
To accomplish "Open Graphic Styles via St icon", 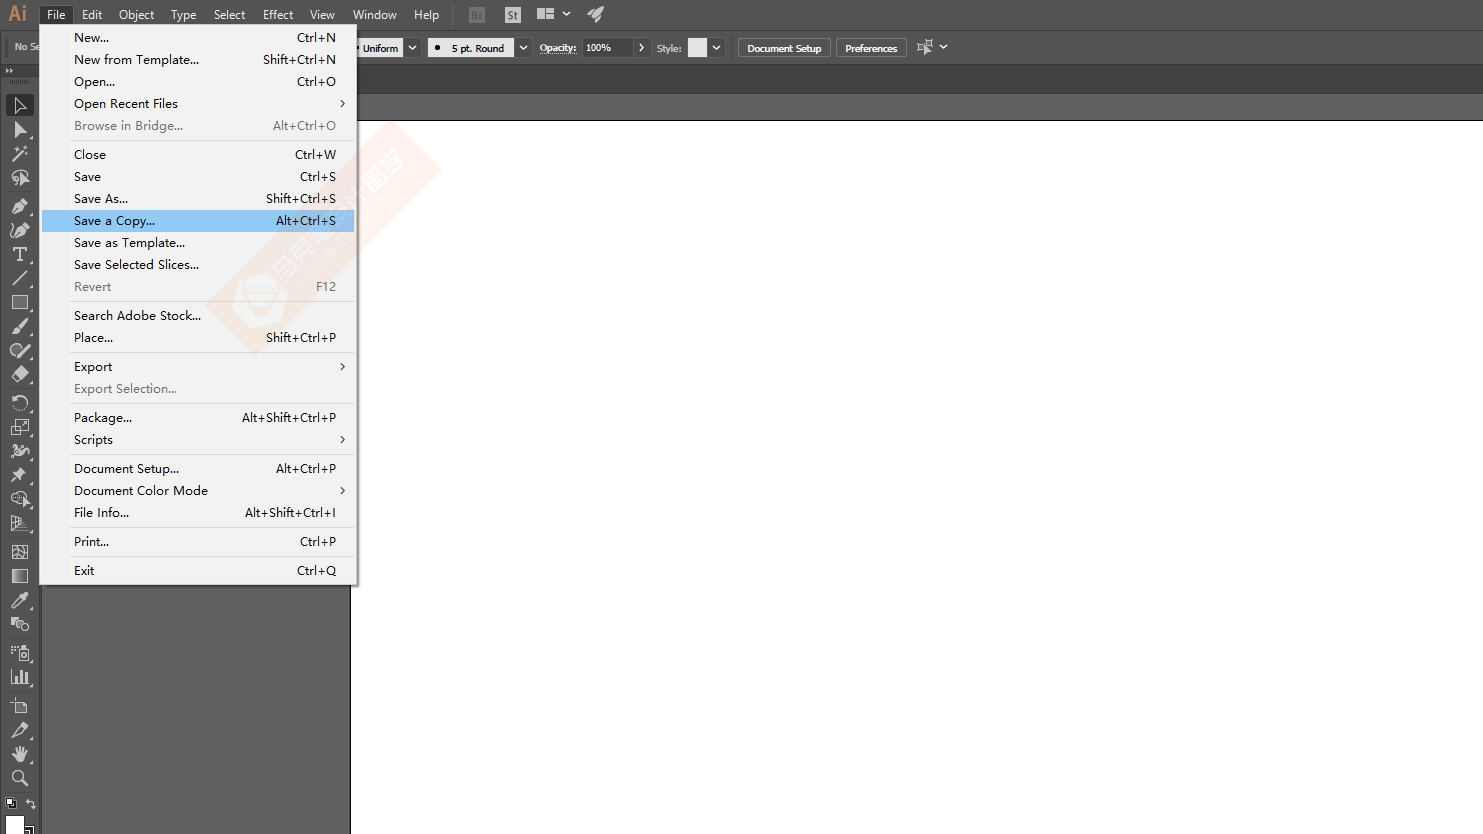I will [512, 14].
